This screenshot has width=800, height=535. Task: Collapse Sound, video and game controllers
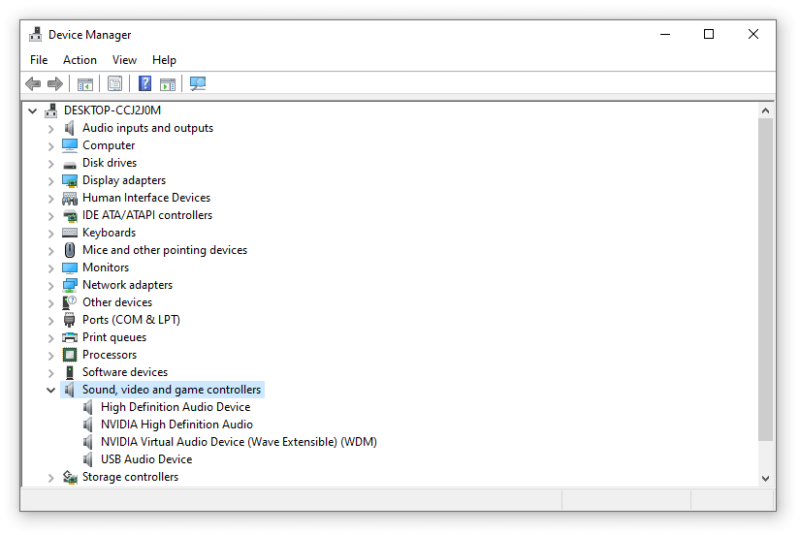point(51,390)
